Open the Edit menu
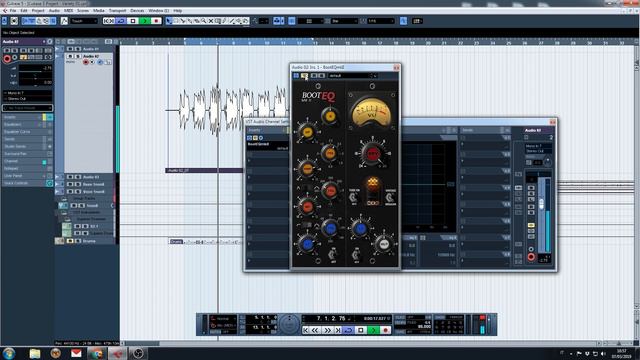 click(x=24, y=11)
